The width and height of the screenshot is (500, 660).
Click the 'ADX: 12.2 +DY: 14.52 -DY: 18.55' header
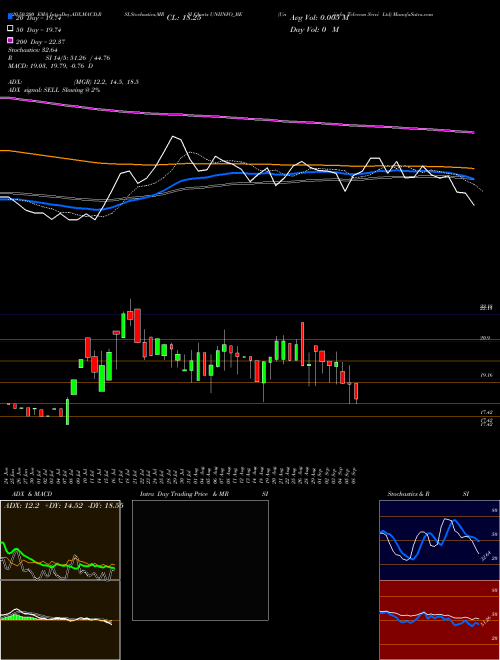(63, 506)
